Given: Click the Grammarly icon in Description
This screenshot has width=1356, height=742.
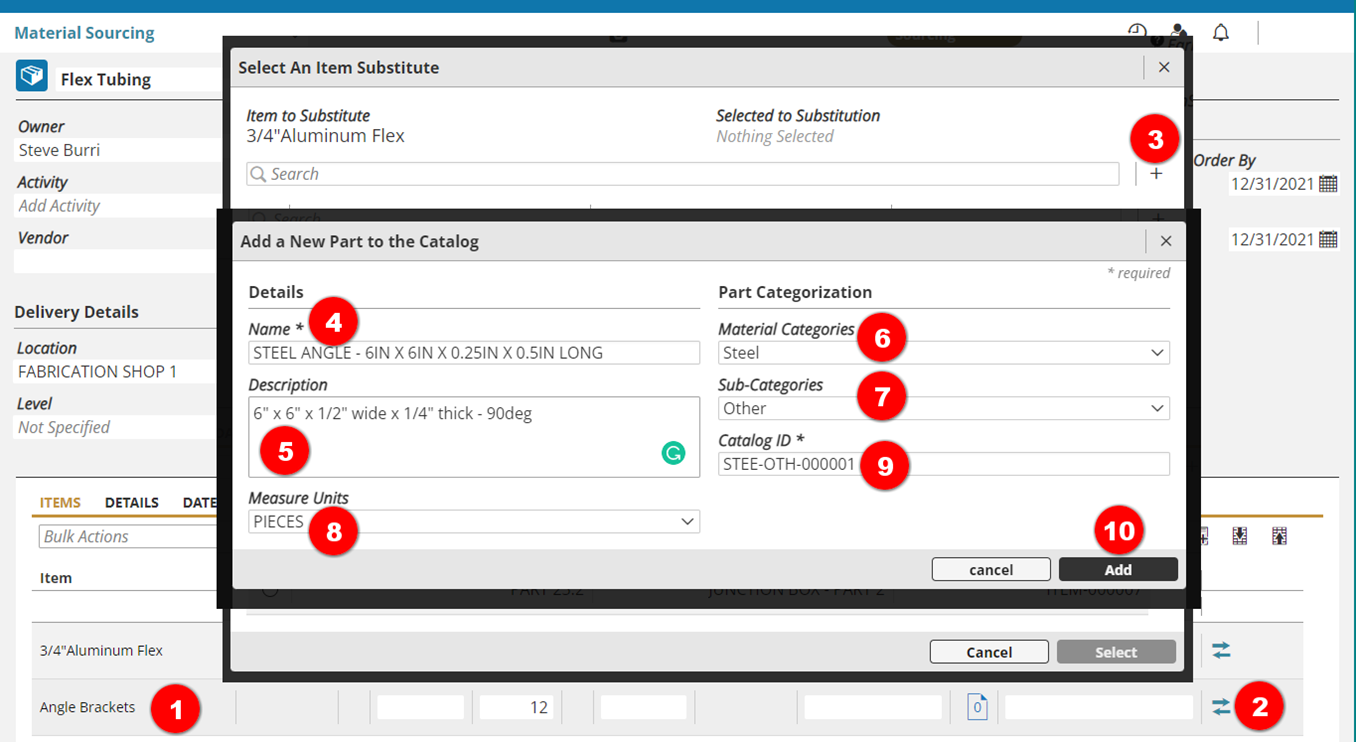Looking at the screenshot, I should pos(673,453).
